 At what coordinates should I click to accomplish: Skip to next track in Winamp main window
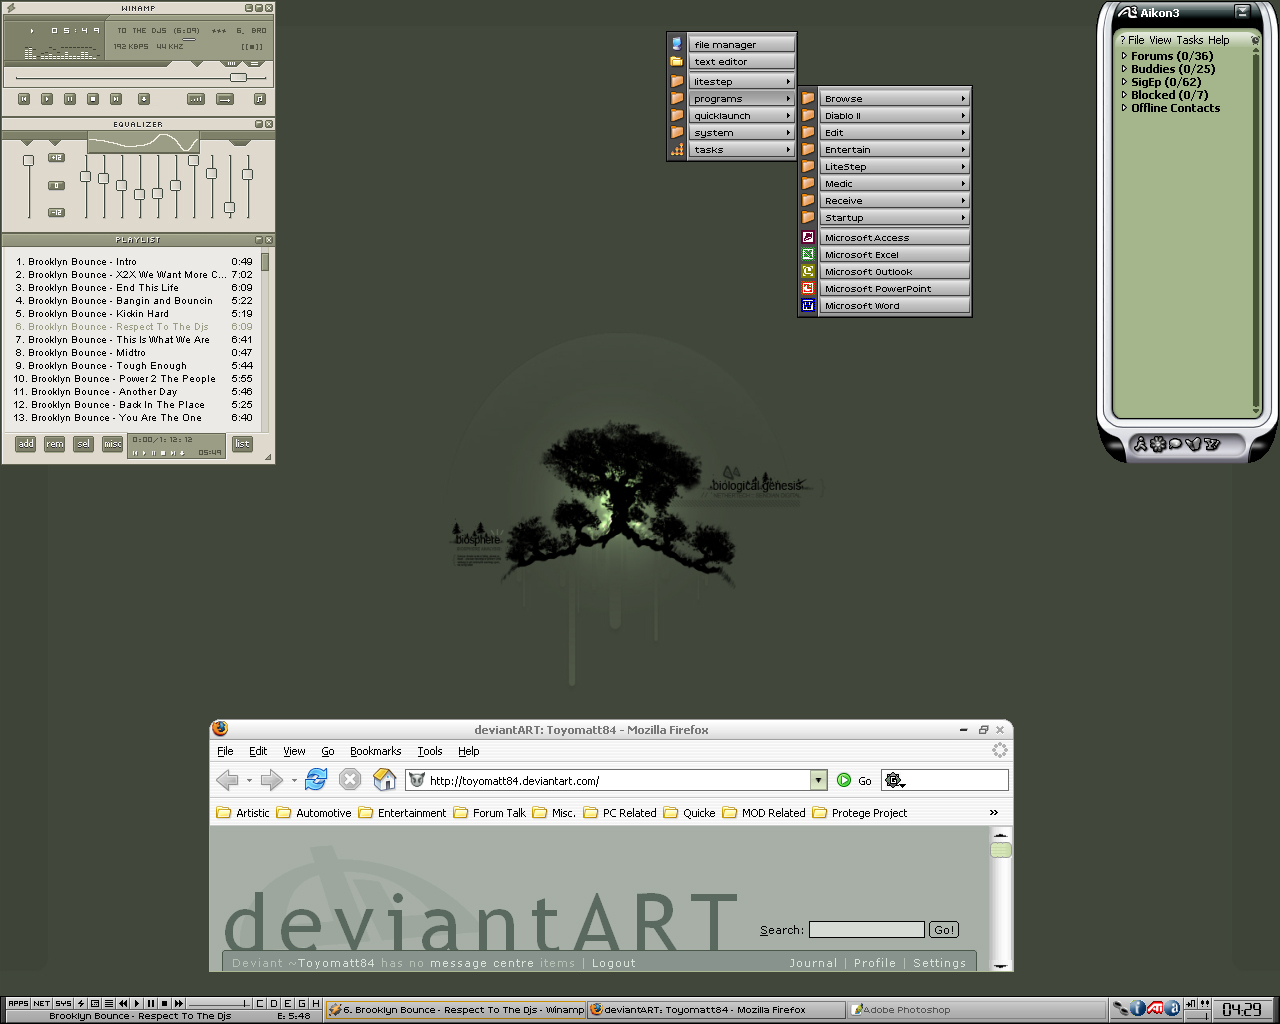coord(116,99)
